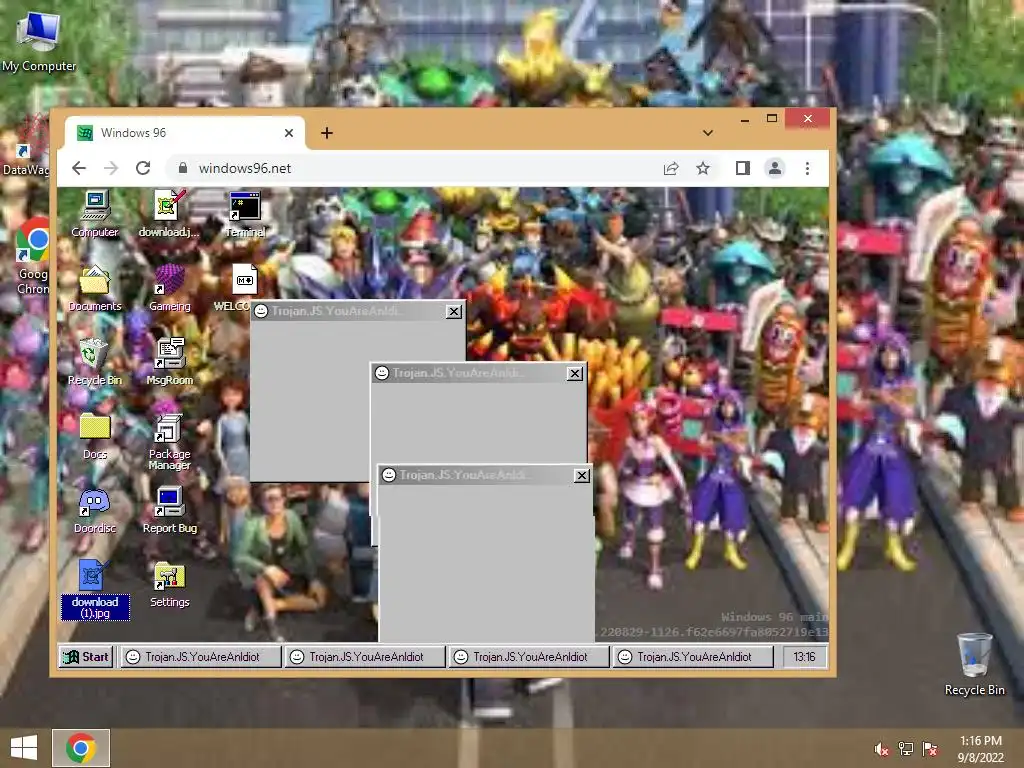Select the Windows 96 browser tab

pyautogui.click(x=185, y=133)
